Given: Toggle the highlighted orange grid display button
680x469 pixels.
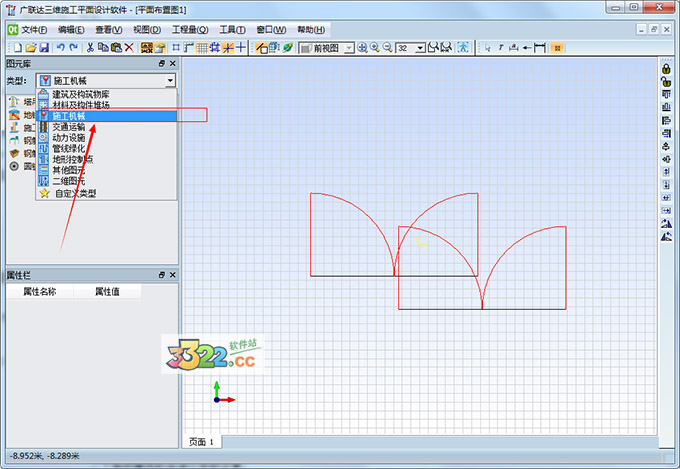Looking at the screenshot, I should (557, 47).
